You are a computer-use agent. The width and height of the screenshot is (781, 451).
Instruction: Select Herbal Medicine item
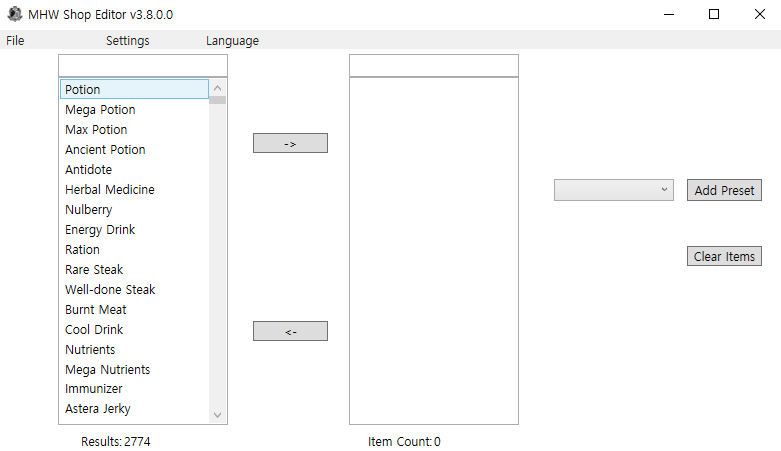[x=134, y=189]
